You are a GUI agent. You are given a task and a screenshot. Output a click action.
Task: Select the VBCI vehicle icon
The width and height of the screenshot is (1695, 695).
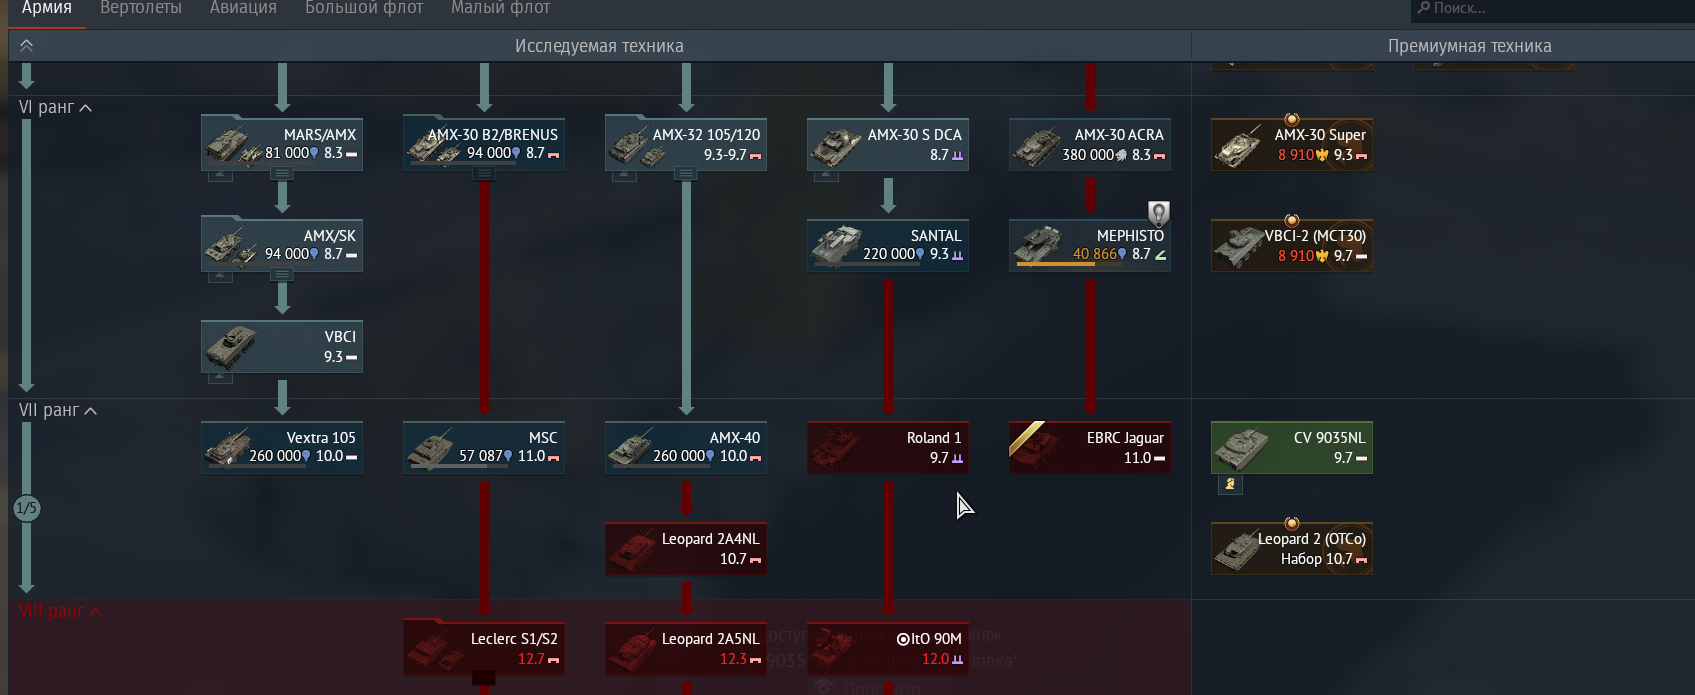coord(232,347)
